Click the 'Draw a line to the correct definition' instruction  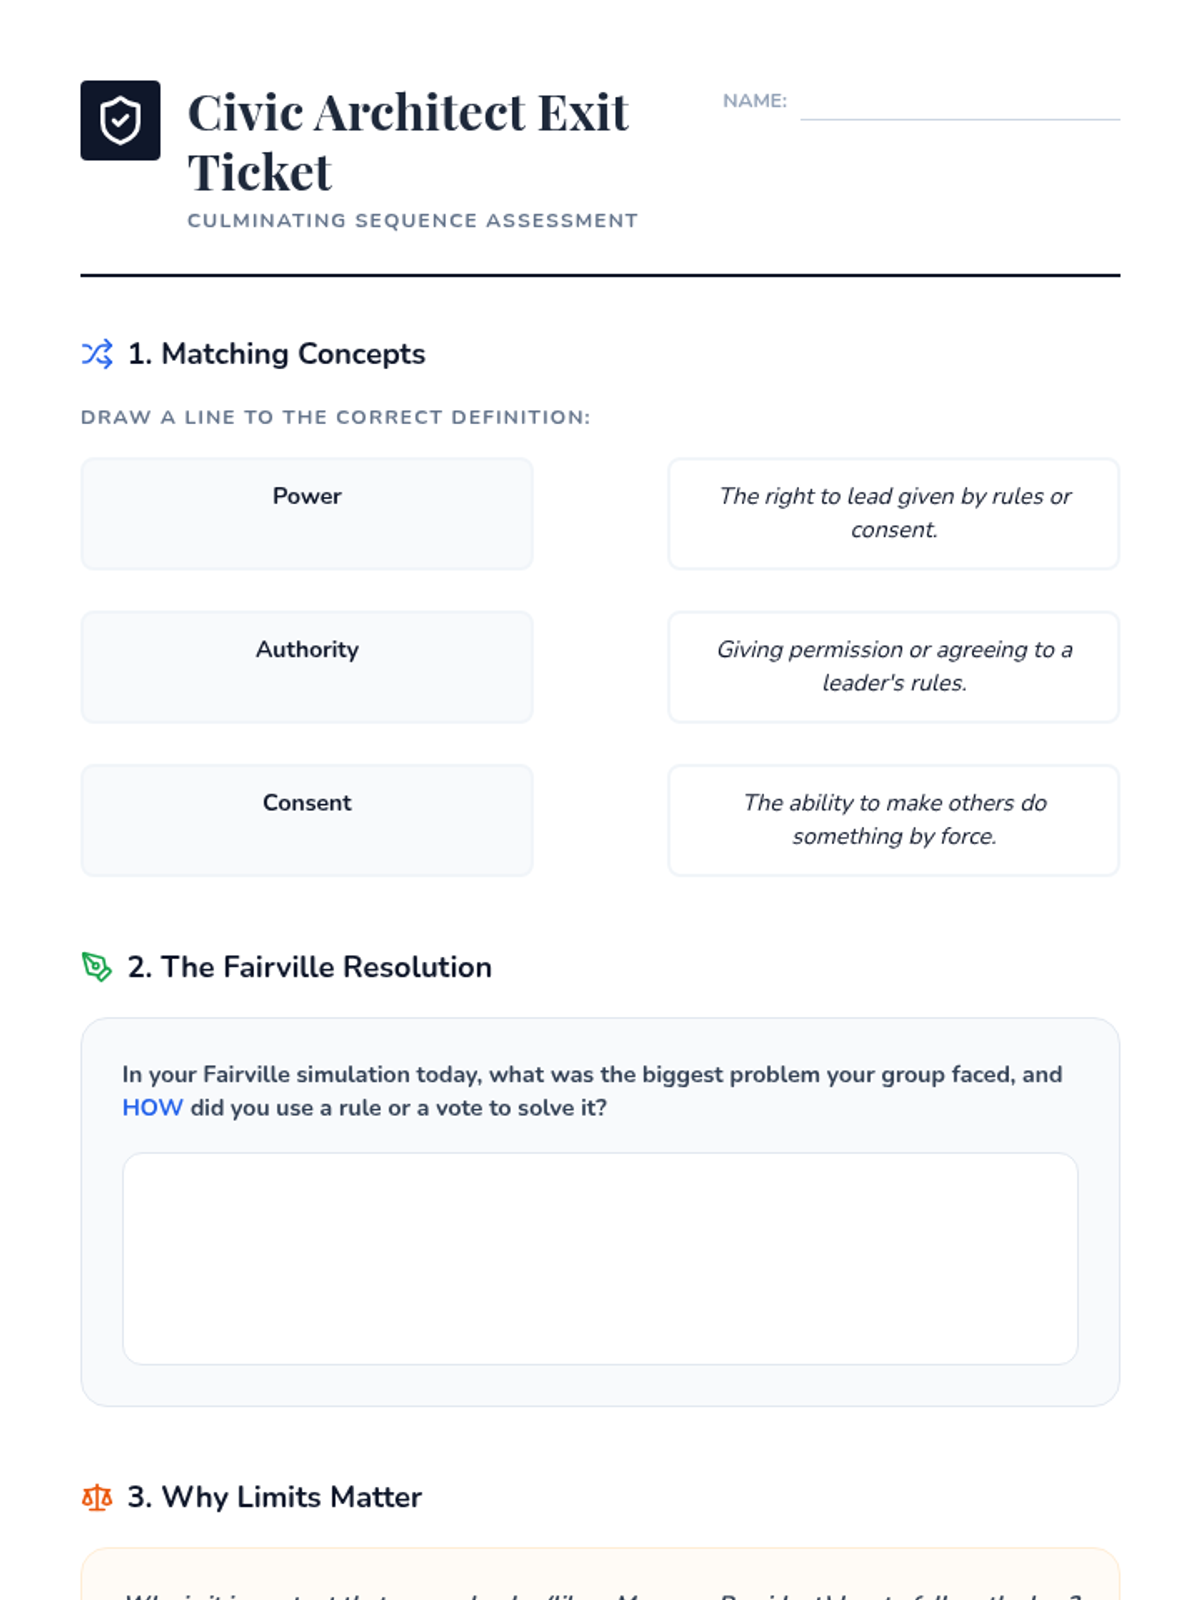(336, 417)
